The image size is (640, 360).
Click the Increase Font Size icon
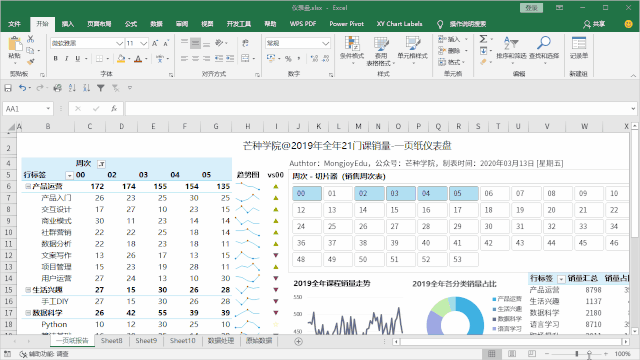tap(155, 43)
